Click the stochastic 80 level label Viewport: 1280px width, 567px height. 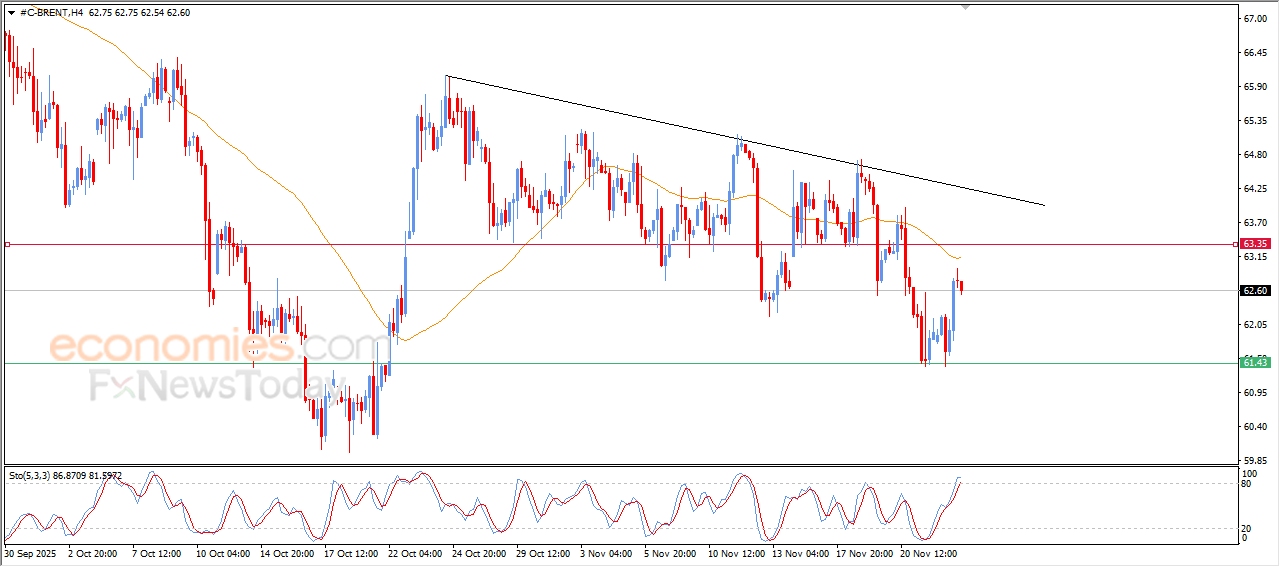coord(1246,484)
